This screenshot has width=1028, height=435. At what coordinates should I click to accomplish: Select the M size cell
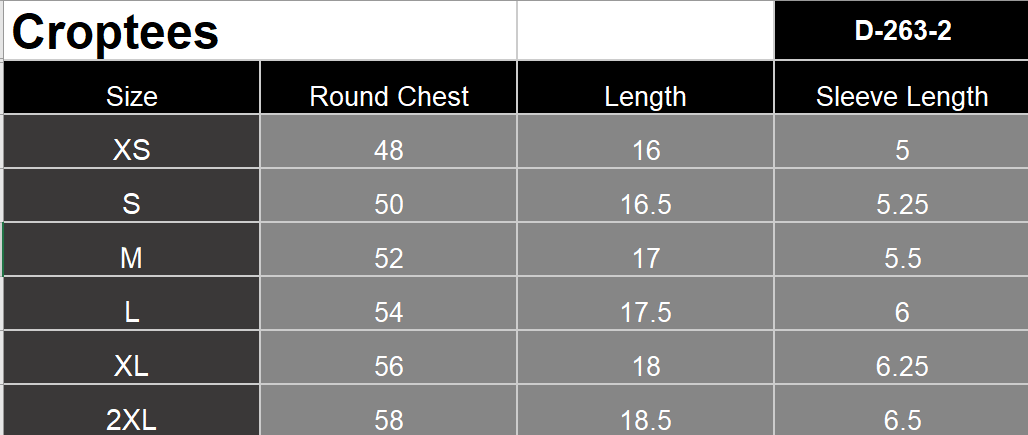coord(132,258)
